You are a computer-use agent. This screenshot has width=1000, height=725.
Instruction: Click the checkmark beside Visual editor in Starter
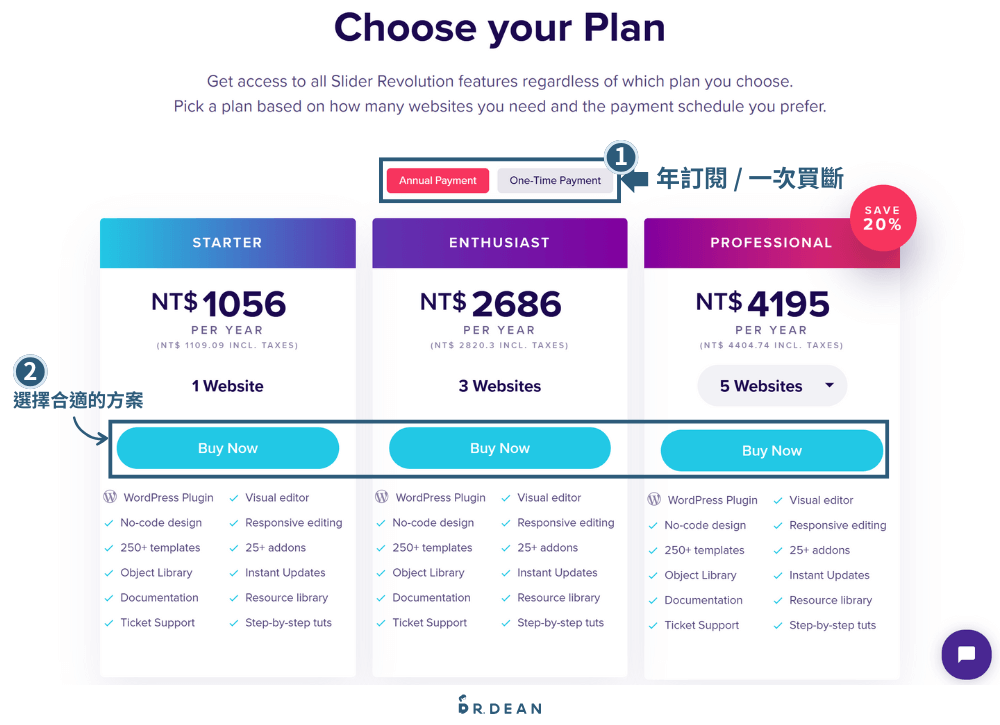tap(232, 497)
